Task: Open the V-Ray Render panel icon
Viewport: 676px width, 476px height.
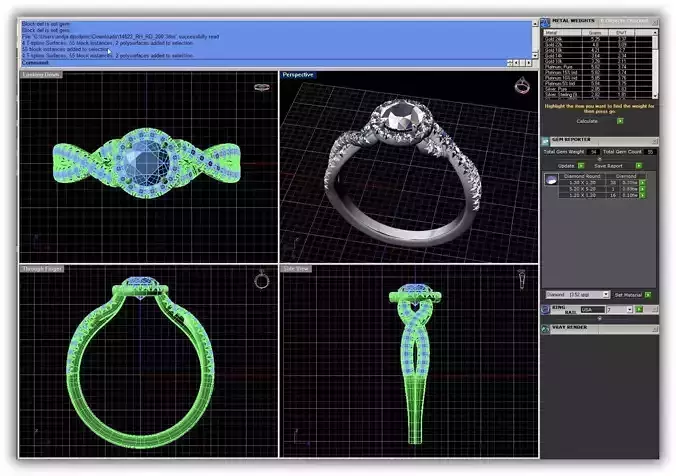Action: pos(545,329)
